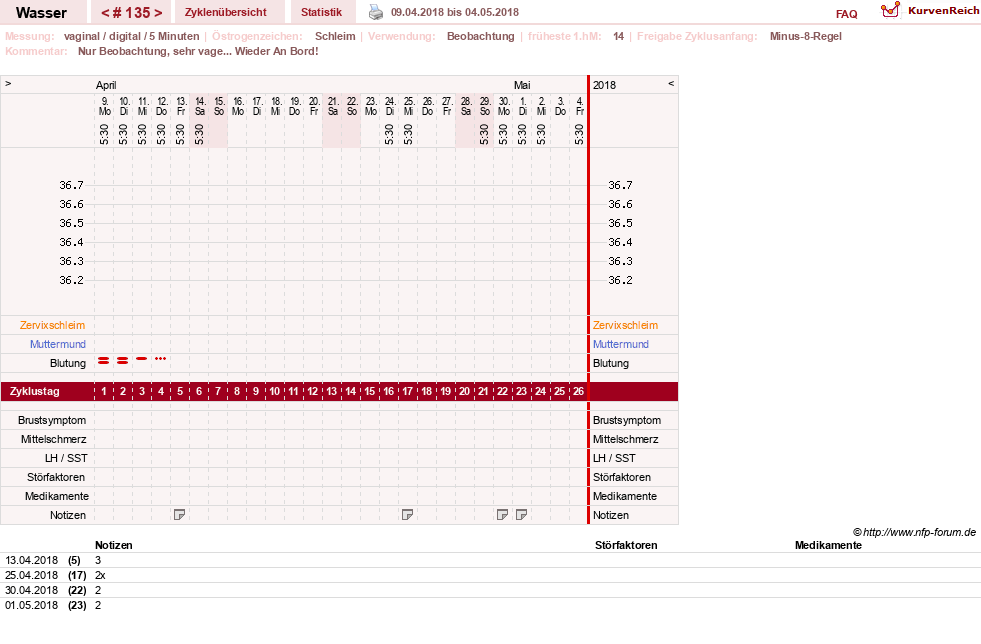Image resolution: width=981 pixels, height=644 pixels.
Task: Click the right-side Muttermund label
Action: click(621, 344)
